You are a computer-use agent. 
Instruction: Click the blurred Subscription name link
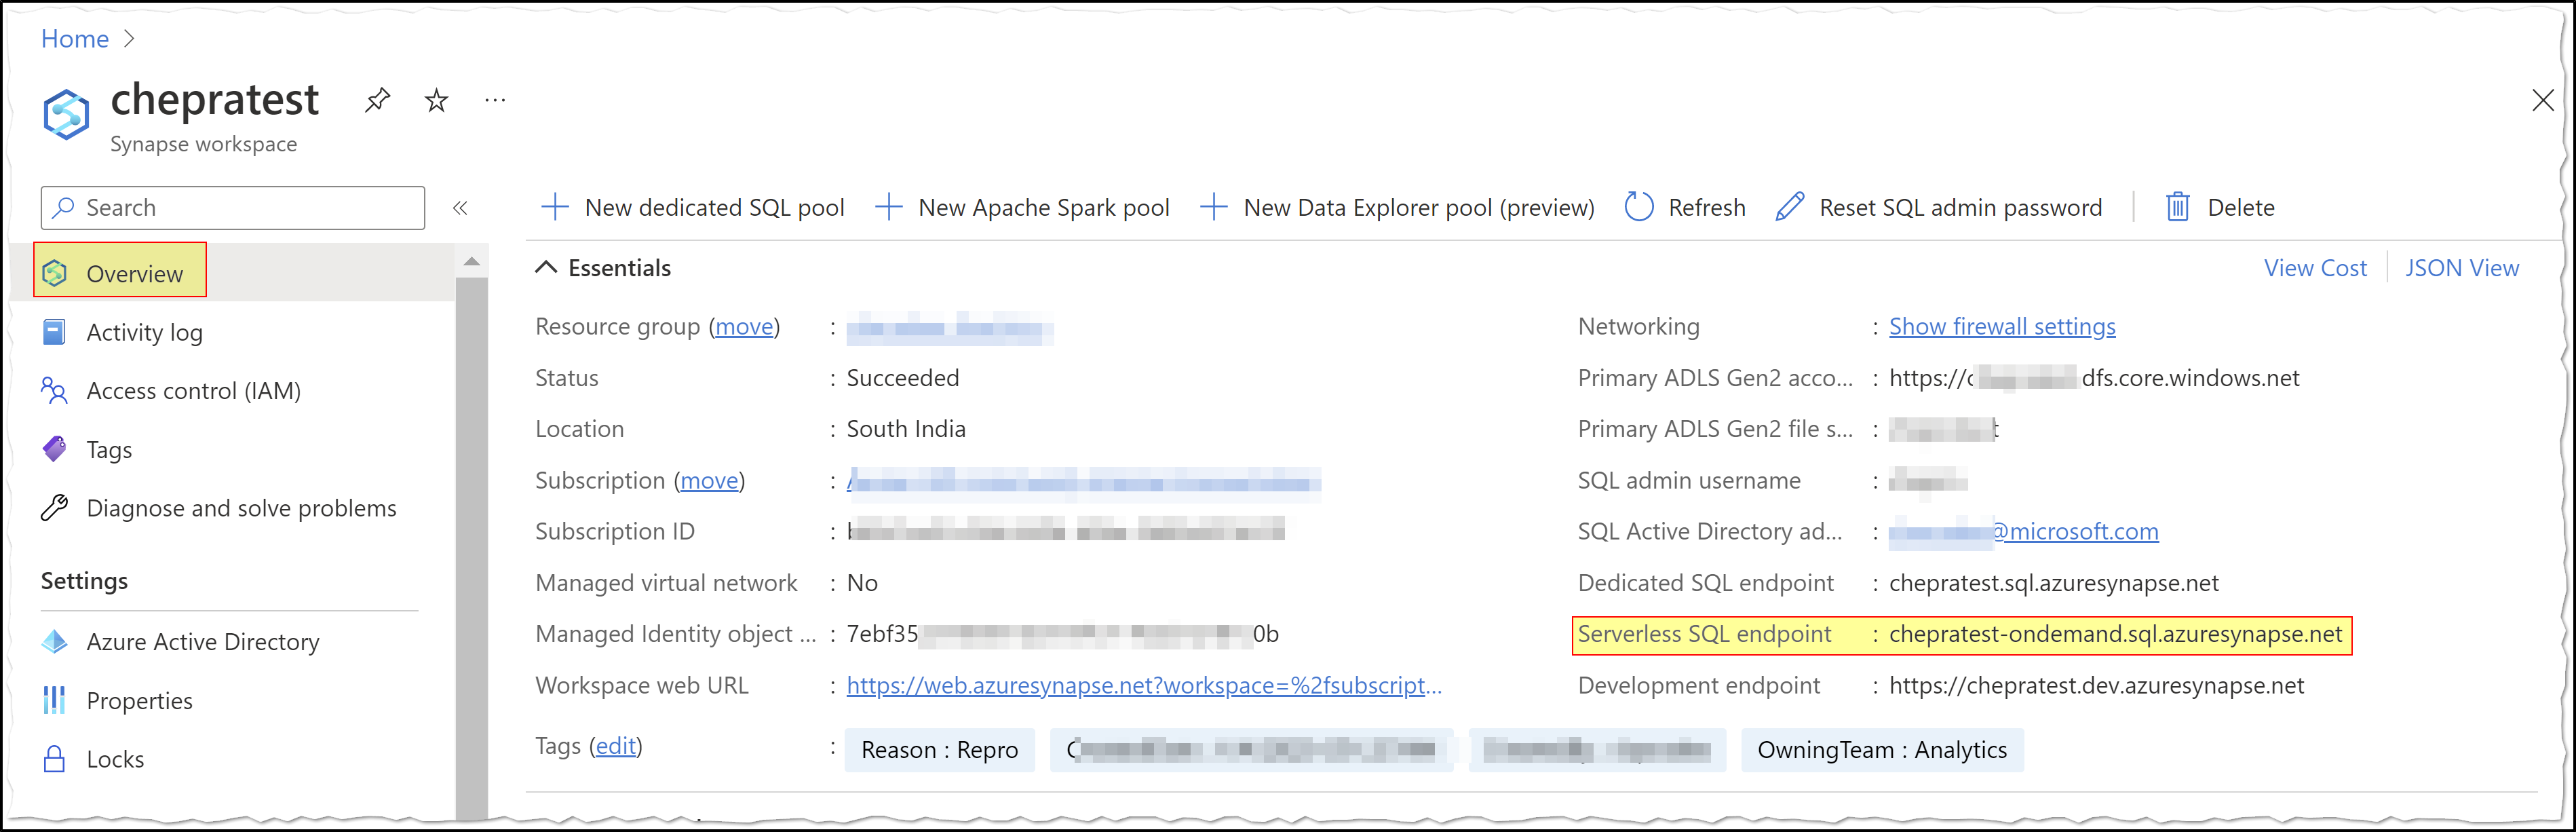pyautogui.click(x=1084, y=482)
